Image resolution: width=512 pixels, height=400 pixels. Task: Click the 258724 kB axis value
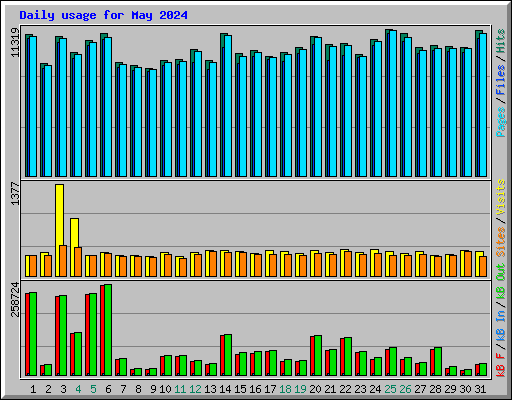point(15,299)
